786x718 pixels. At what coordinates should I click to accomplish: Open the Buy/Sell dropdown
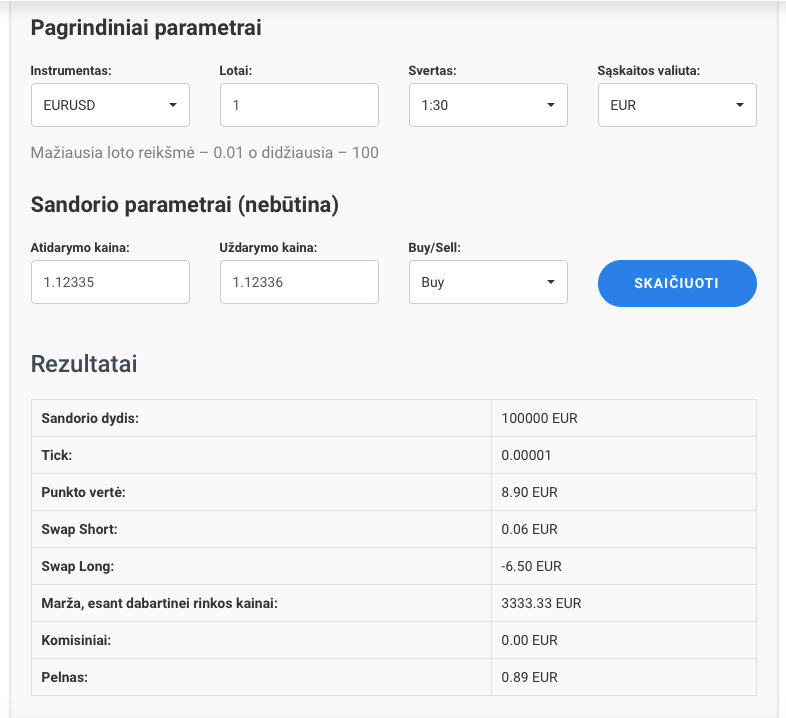[x=488, y=282]
